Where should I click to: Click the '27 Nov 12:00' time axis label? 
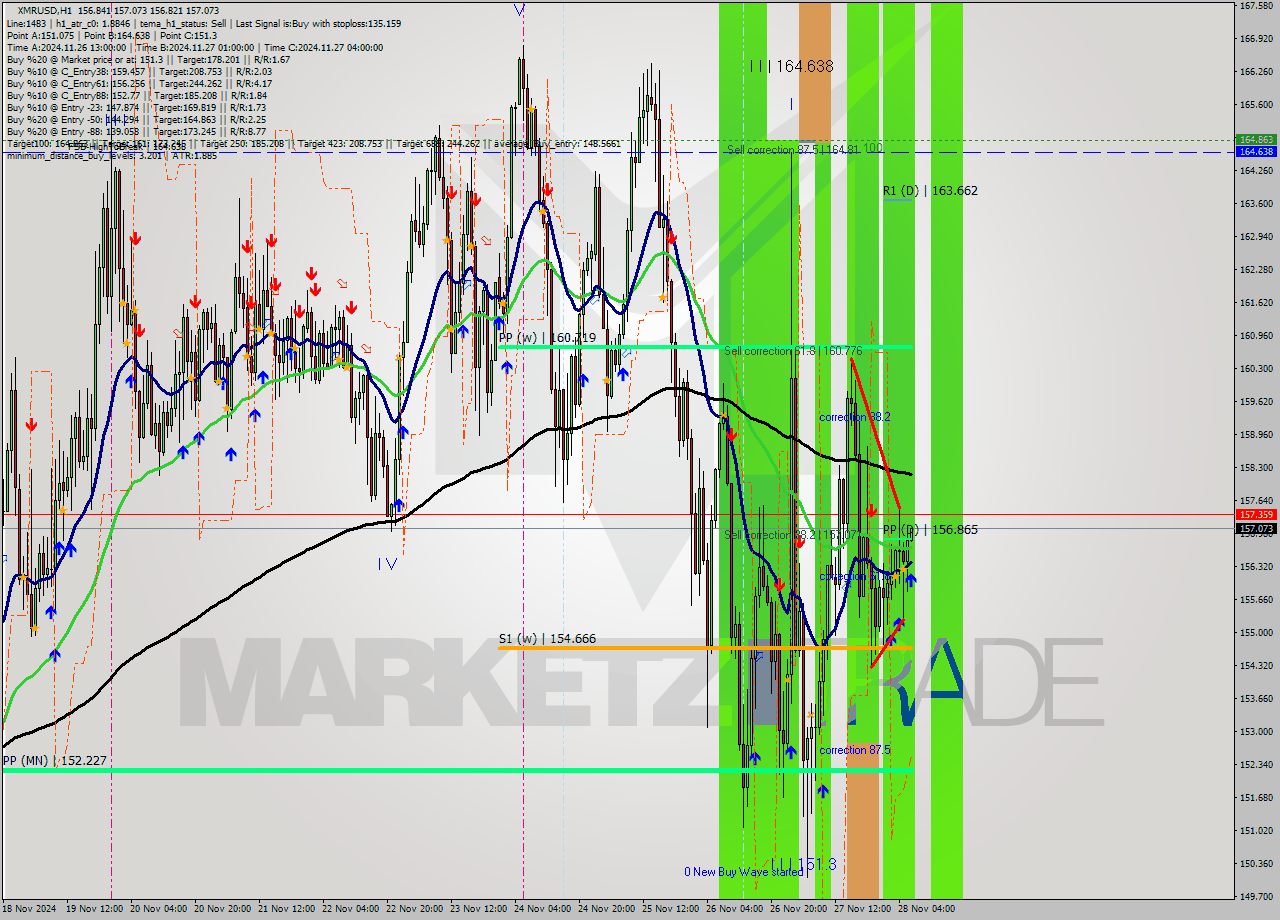[862, 909]
